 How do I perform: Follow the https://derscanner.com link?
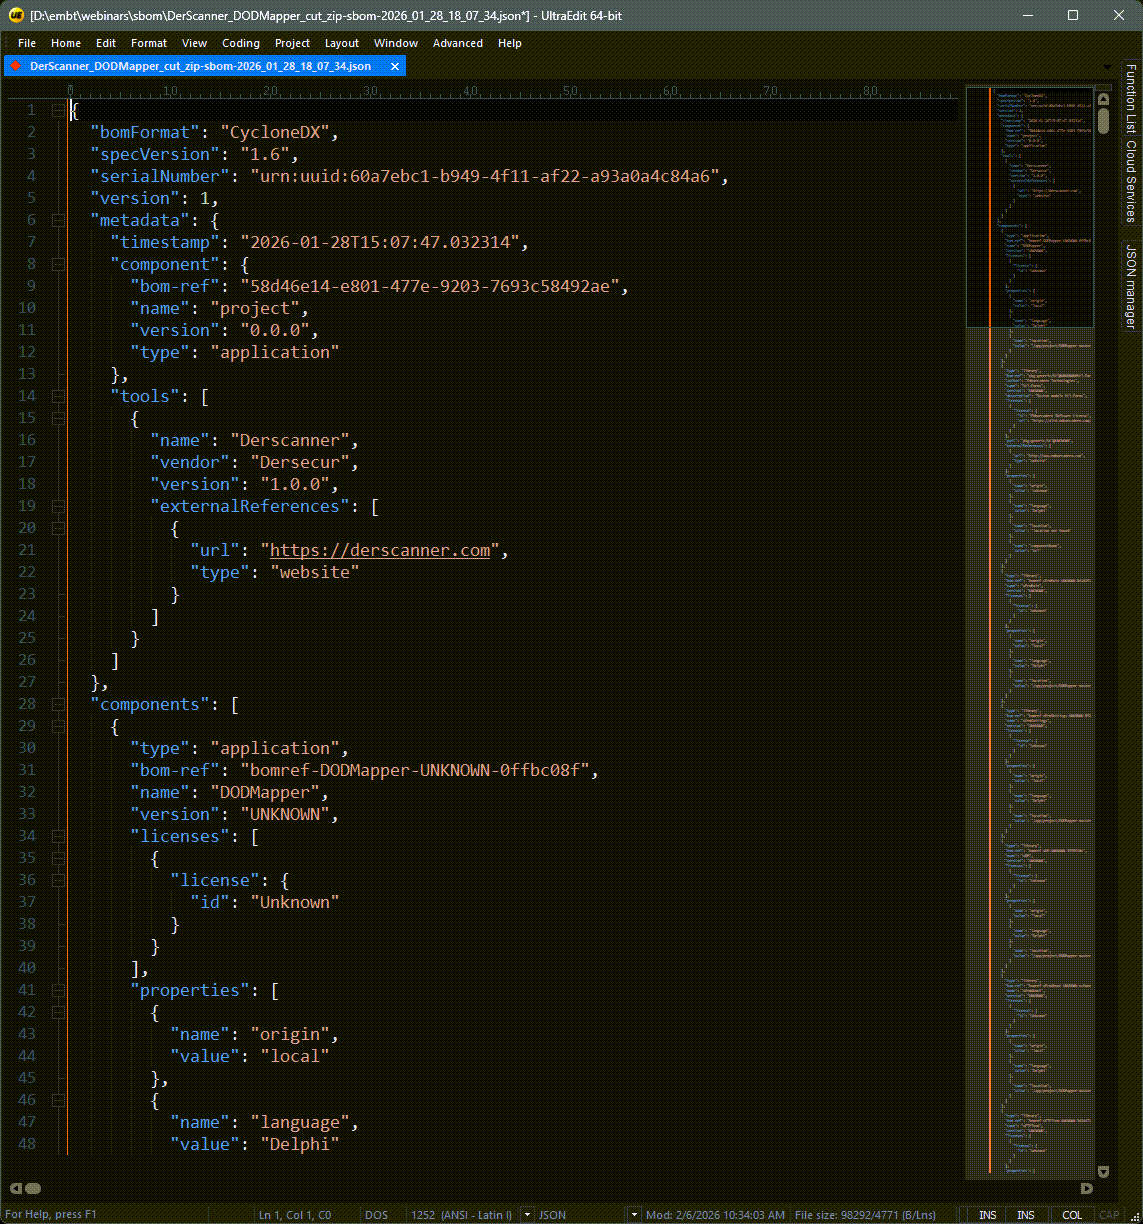(380, 550)
